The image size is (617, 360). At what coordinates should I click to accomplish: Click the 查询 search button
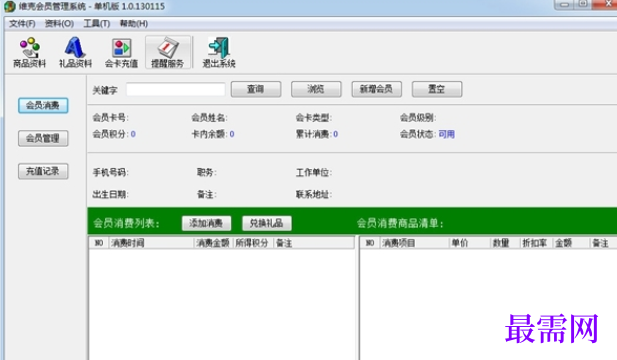(256, 89)
